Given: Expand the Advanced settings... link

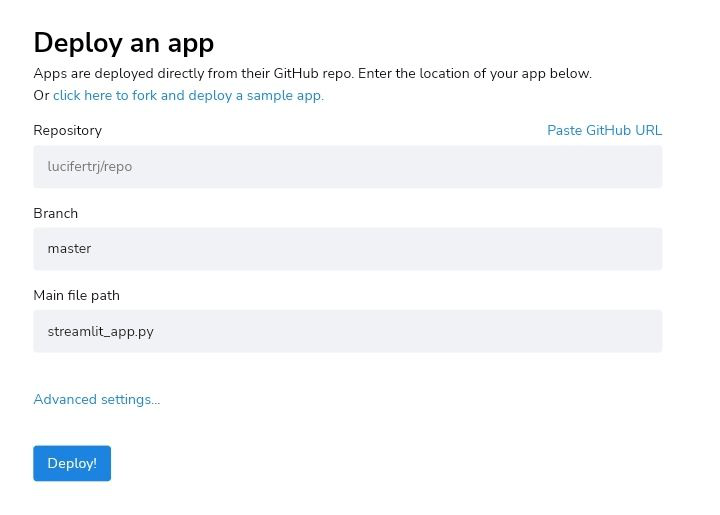Looking at the screenshot, I should [97, 399].
